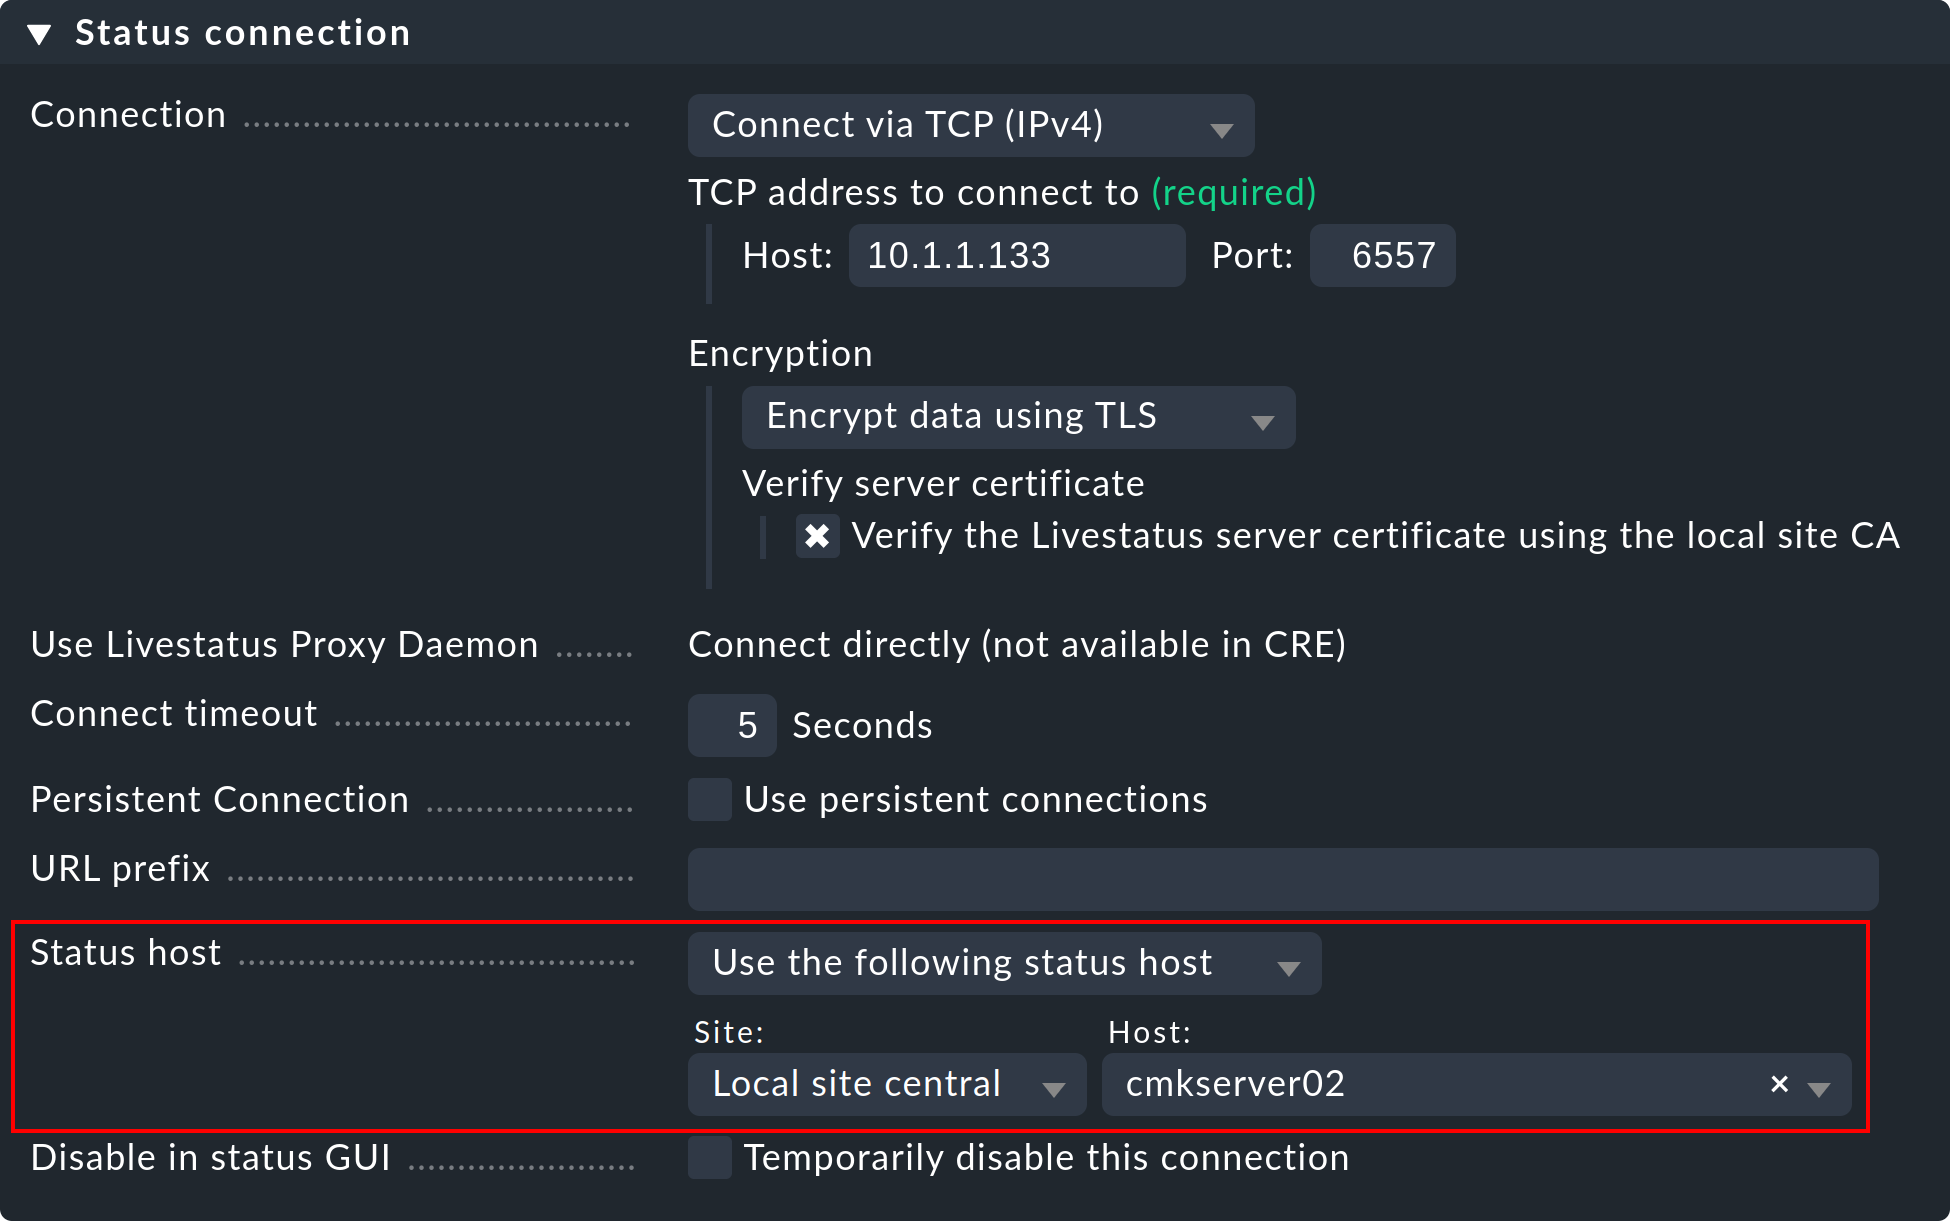
Task: Uncheck Verify the Livestatus server certificate
Action: (x=817, y=537)
